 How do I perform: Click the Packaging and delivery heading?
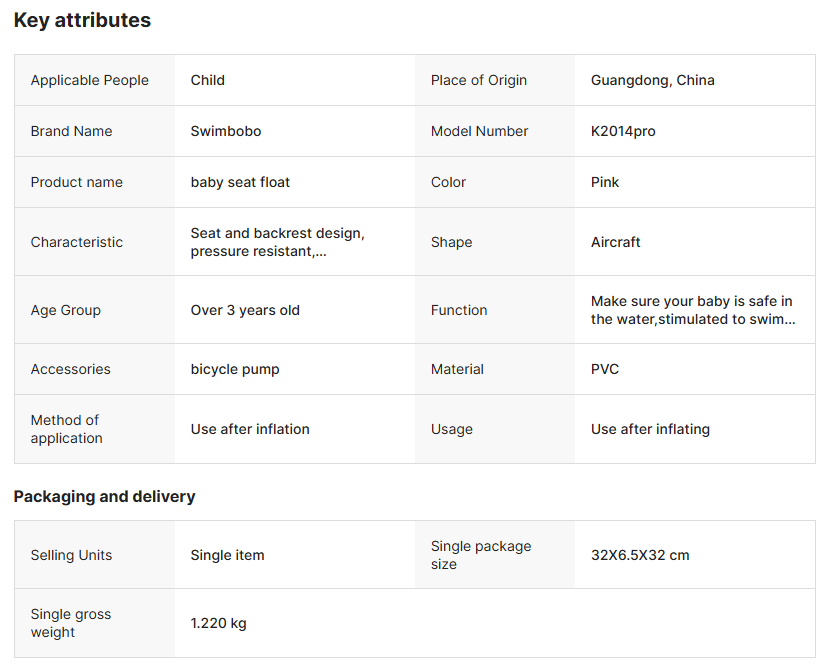(x=104, y=496)
